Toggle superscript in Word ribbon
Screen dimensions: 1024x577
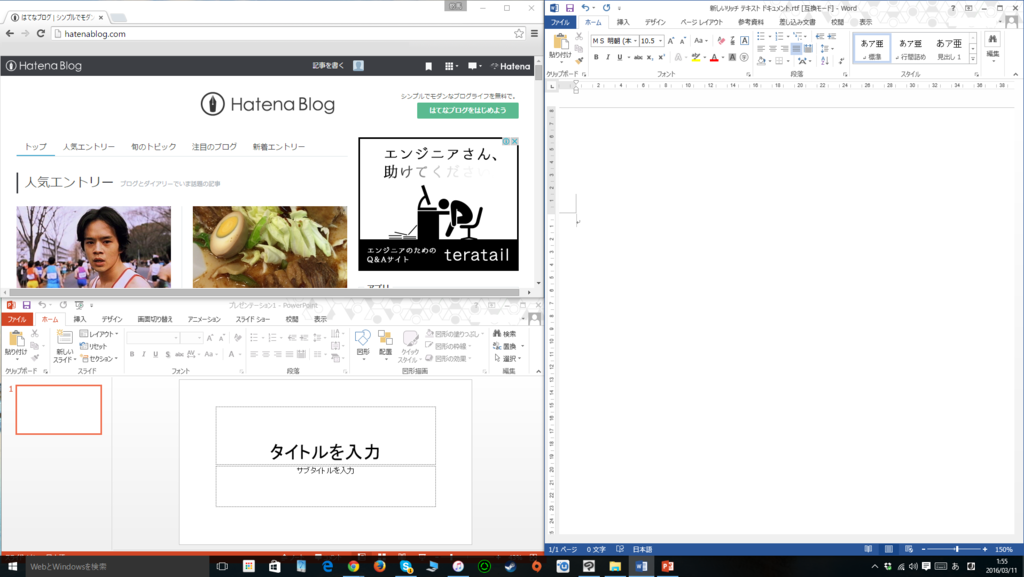click(662, 57)
